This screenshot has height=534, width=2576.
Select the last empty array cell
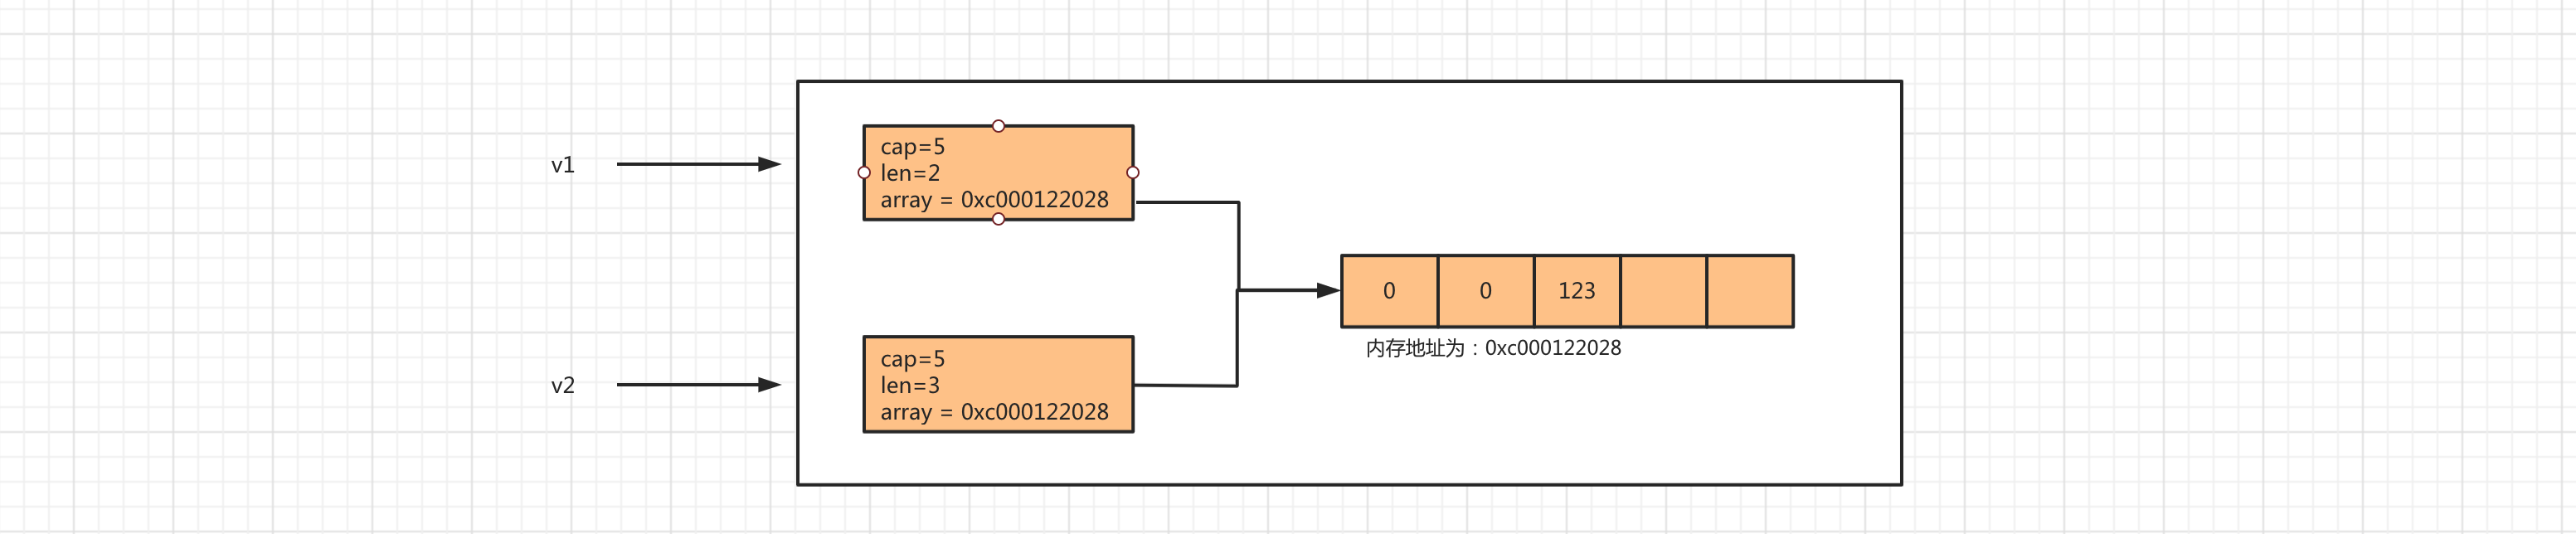[1750, 291]
